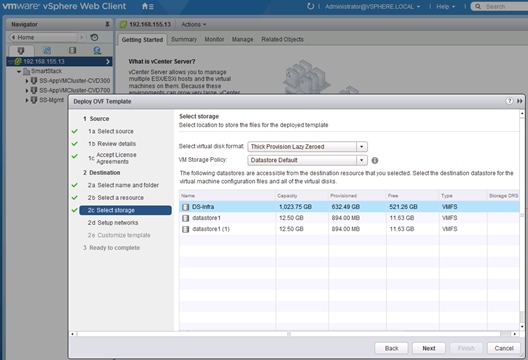The width and height of the screenshot is (528, 360).
Task: Select the datastore1 row name
Action: coord(206,218)
